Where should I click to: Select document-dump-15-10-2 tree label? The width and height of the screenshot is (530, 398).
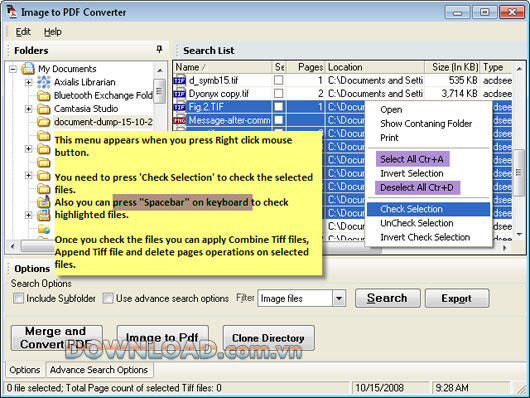coord(103,122)
